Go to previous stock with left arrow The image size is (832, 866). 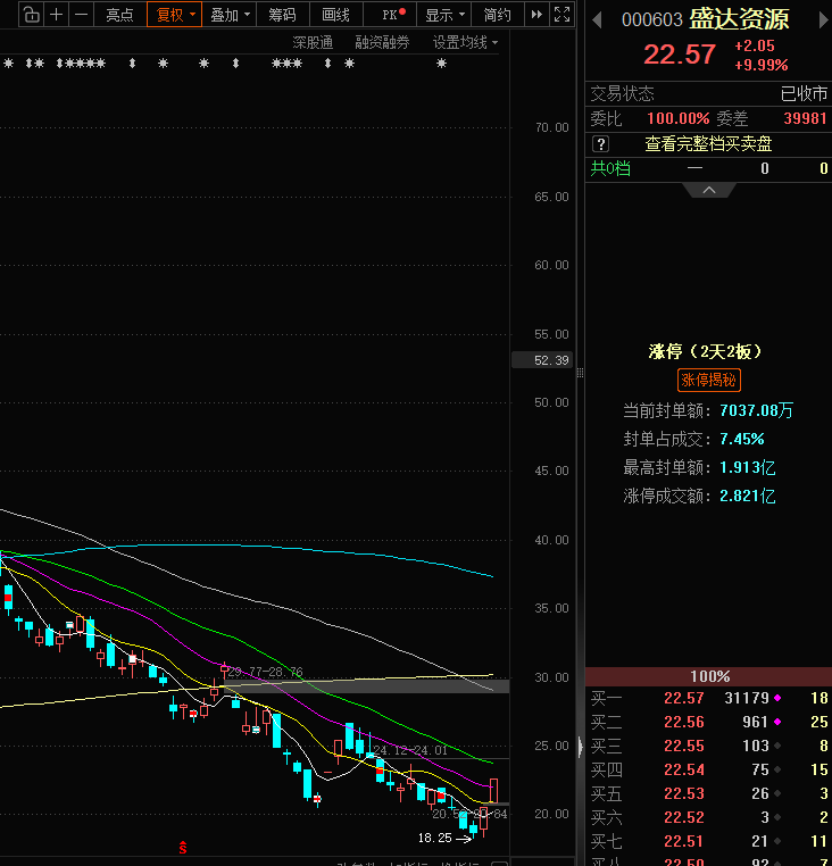pyautogui.click(x=597, y=20)
